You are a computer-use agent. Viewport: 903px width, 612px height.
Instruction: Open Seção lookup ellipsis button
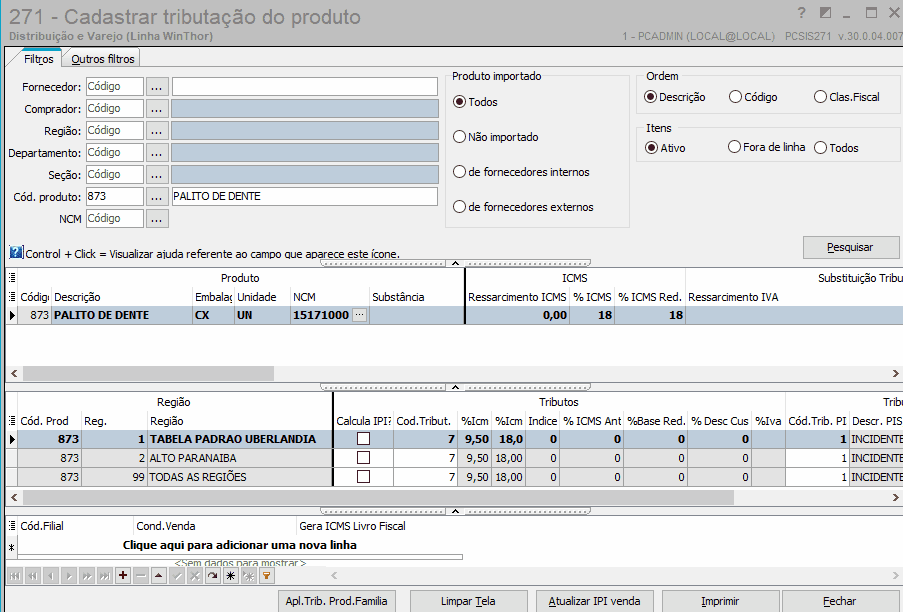[x=157, y=174]
